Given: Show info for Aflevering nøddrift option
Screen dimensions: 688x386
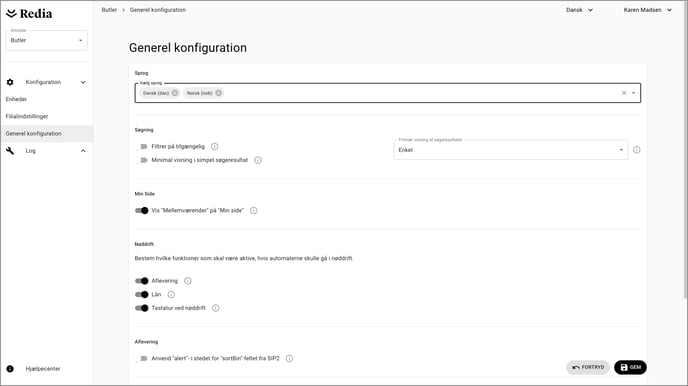Looking at the screenshot, I should click(188, 281).
